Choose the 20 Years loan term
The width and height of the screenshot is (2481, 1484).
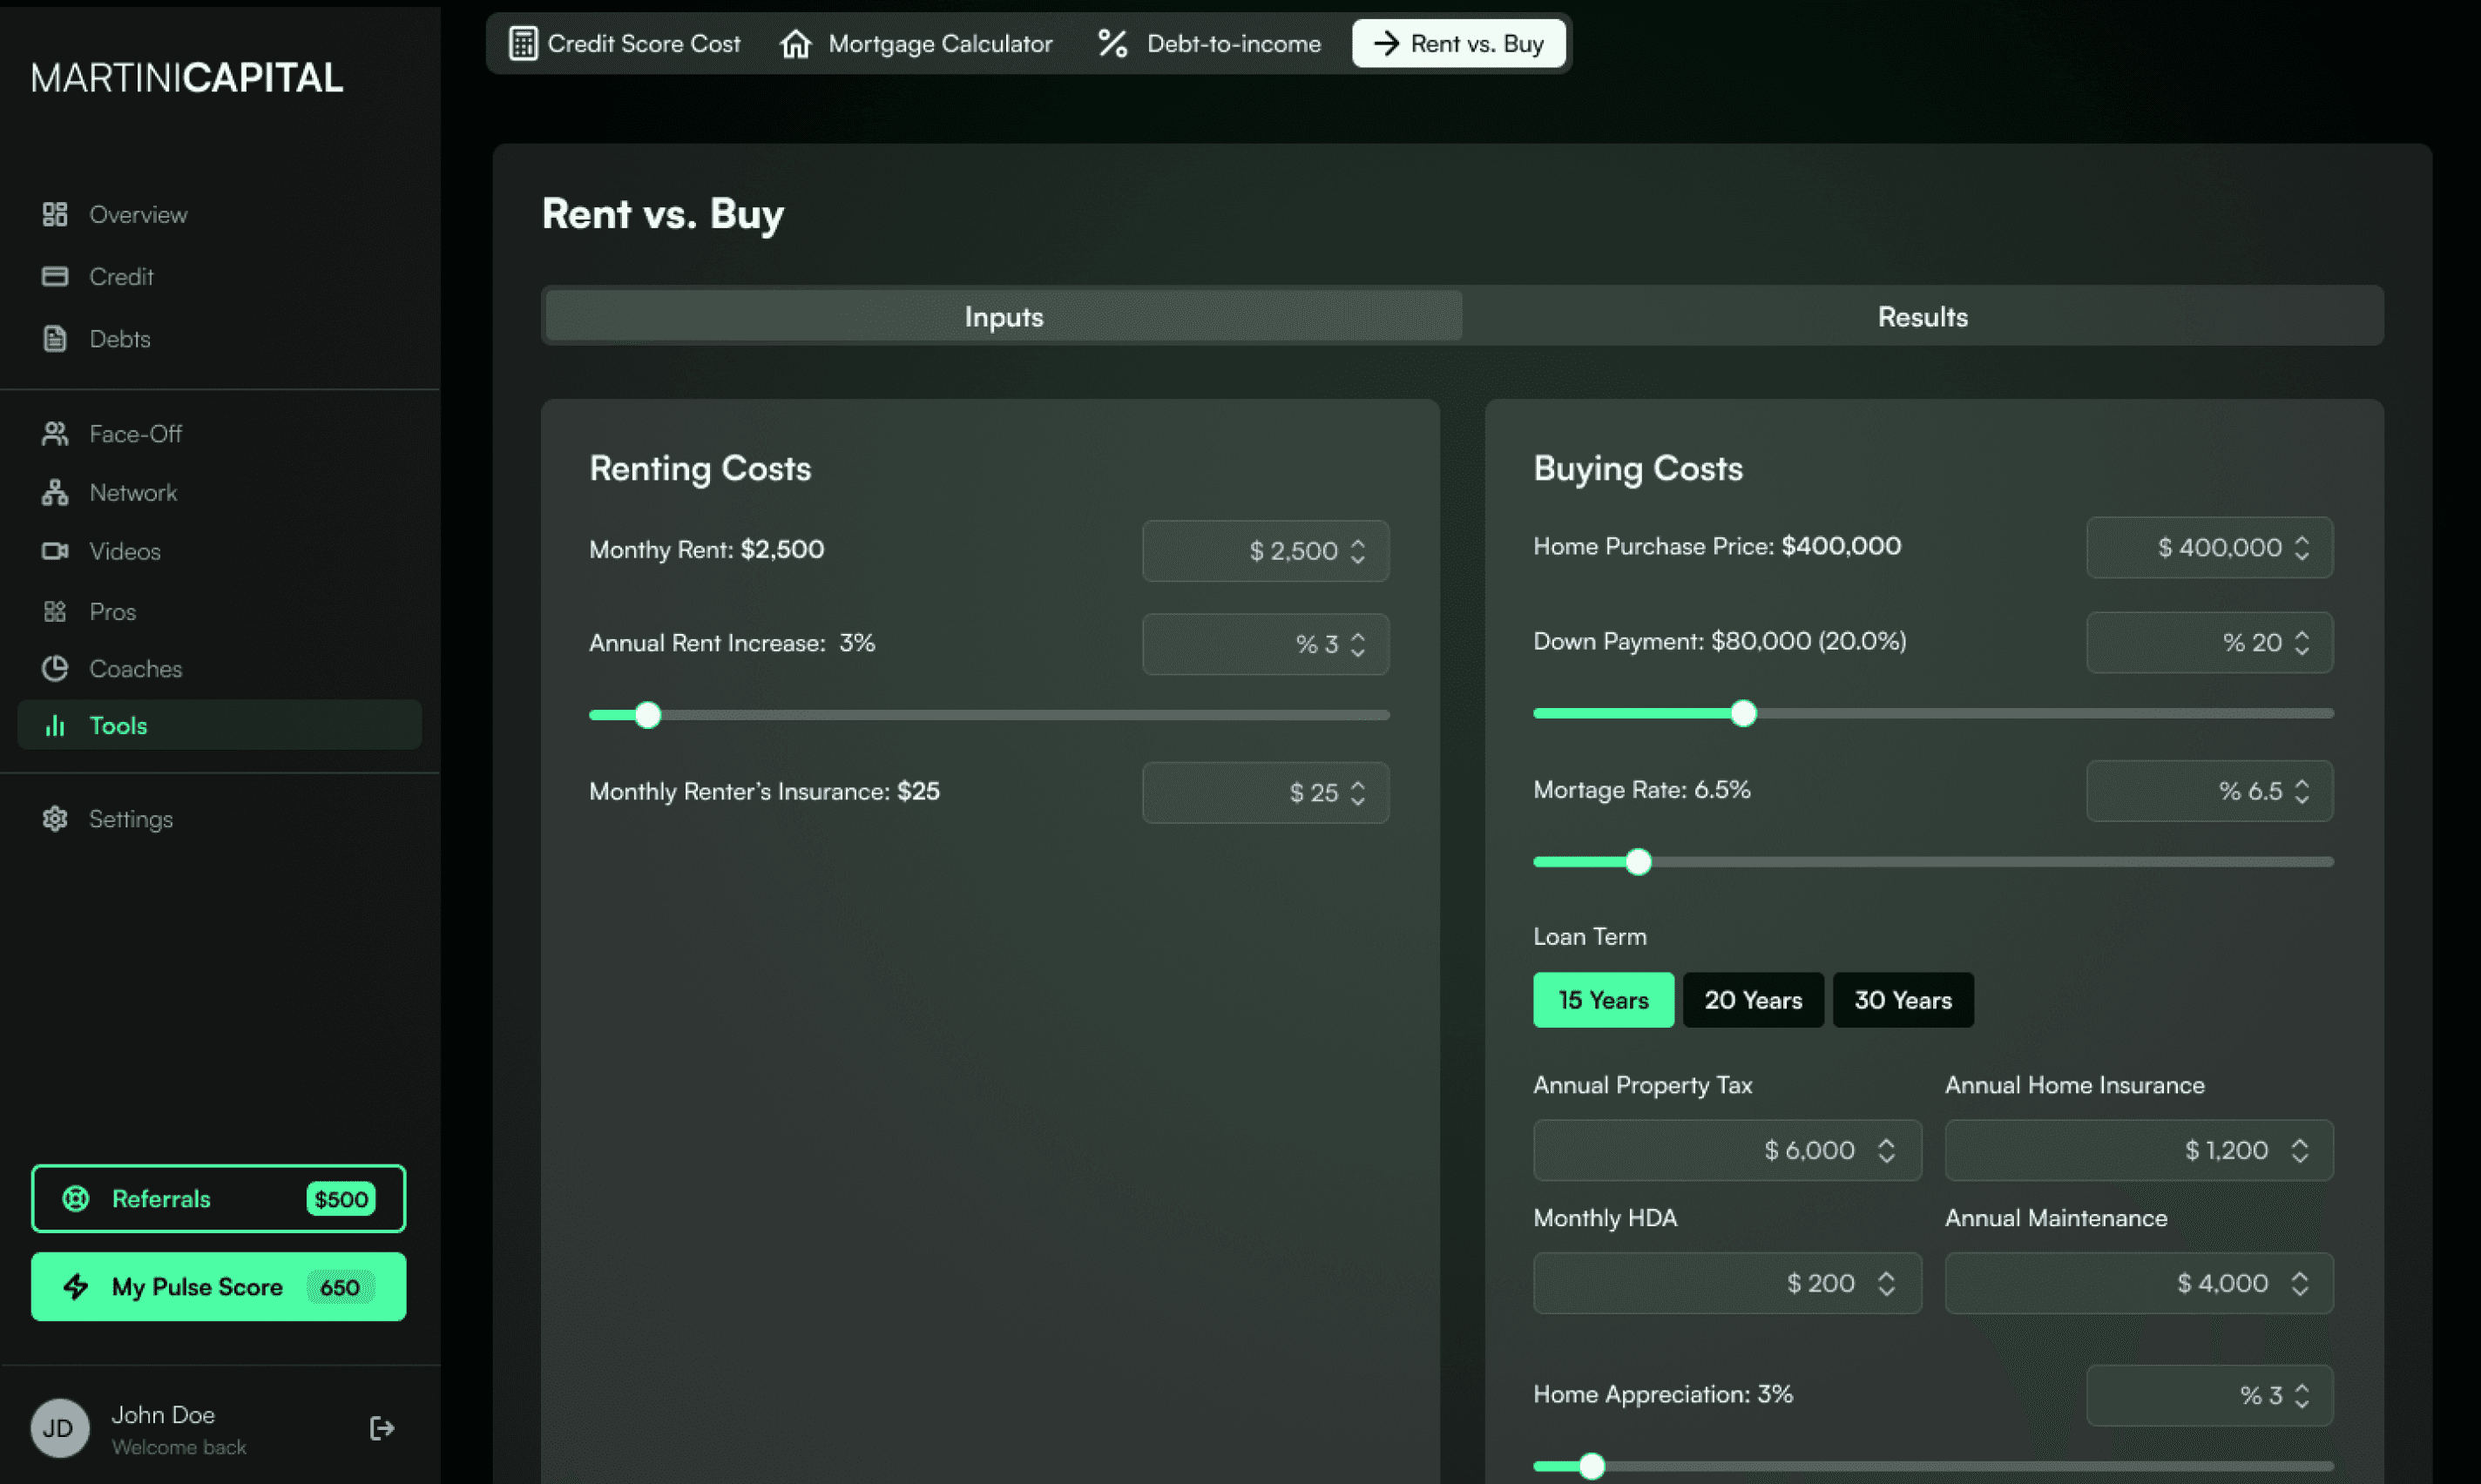(x=1752, y=1000)
